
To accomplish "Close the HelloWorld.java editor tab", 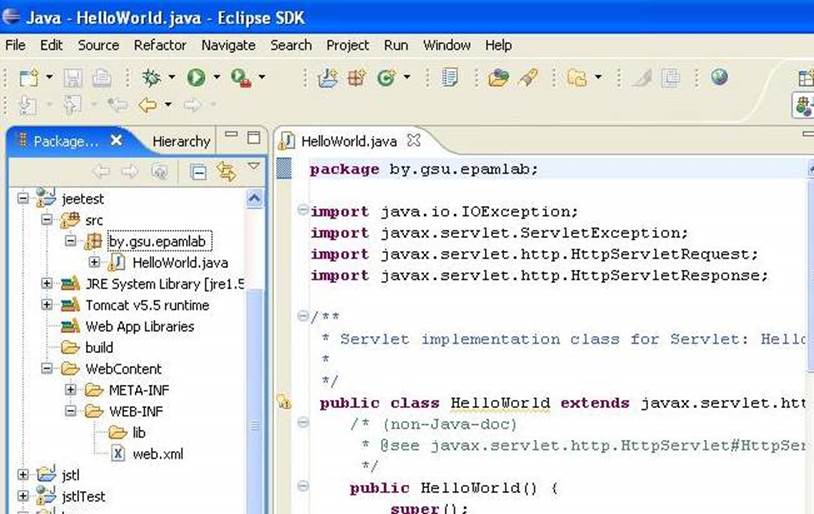I will tap(414, 140).
